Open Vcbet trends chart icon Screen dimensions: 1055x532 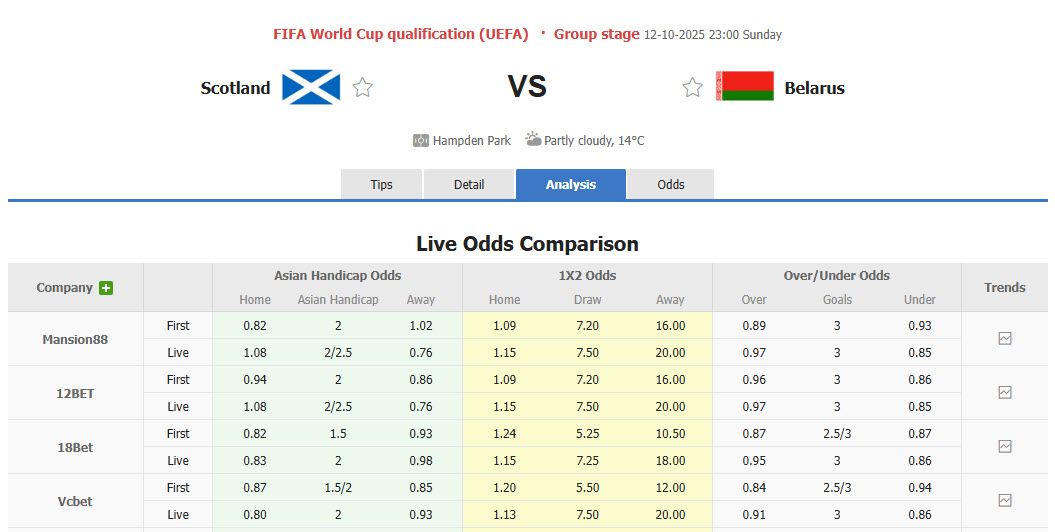(1005, 501)
